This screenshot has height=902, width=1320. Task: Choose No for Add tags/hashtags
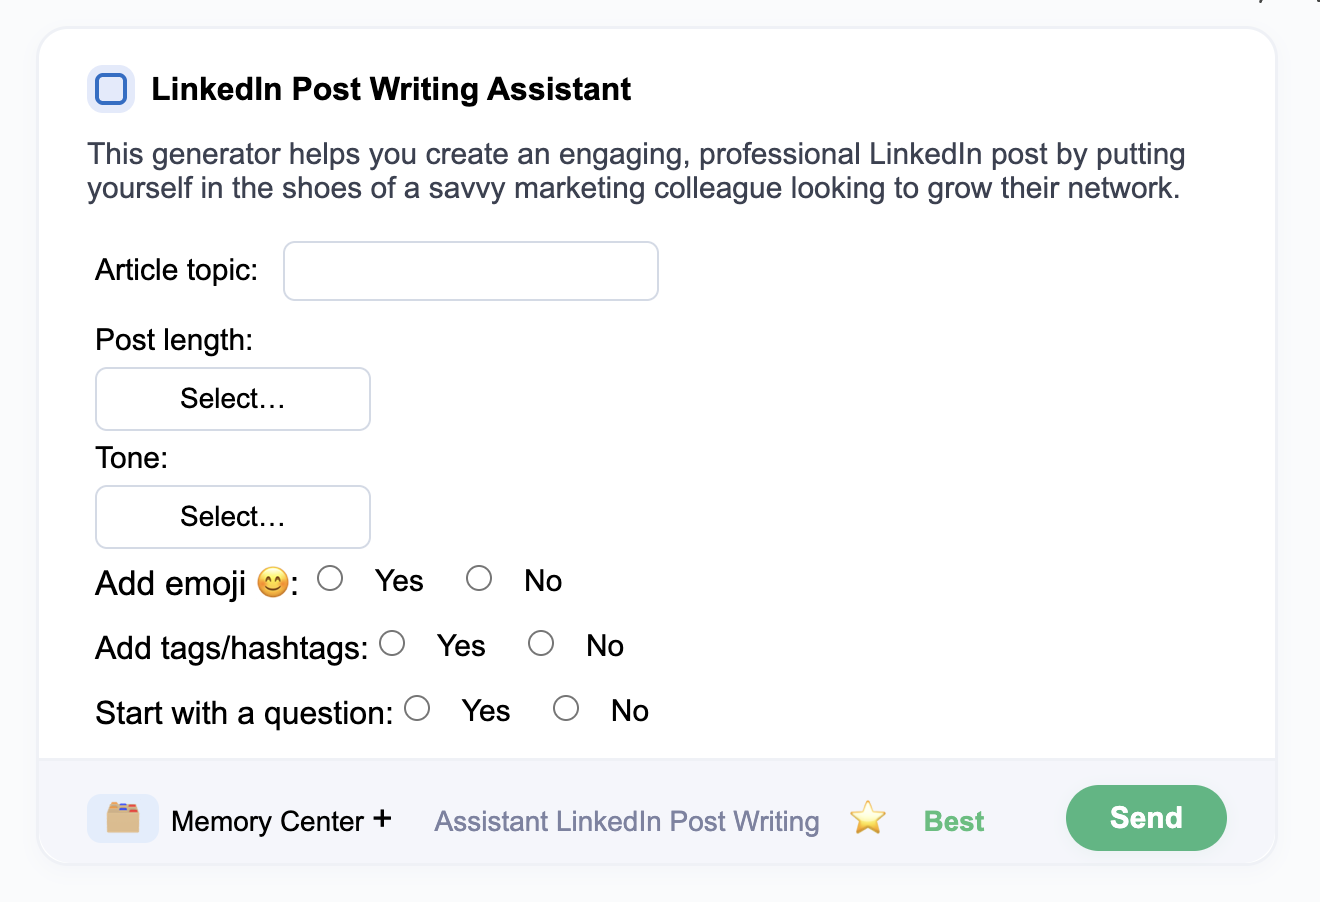542,644
